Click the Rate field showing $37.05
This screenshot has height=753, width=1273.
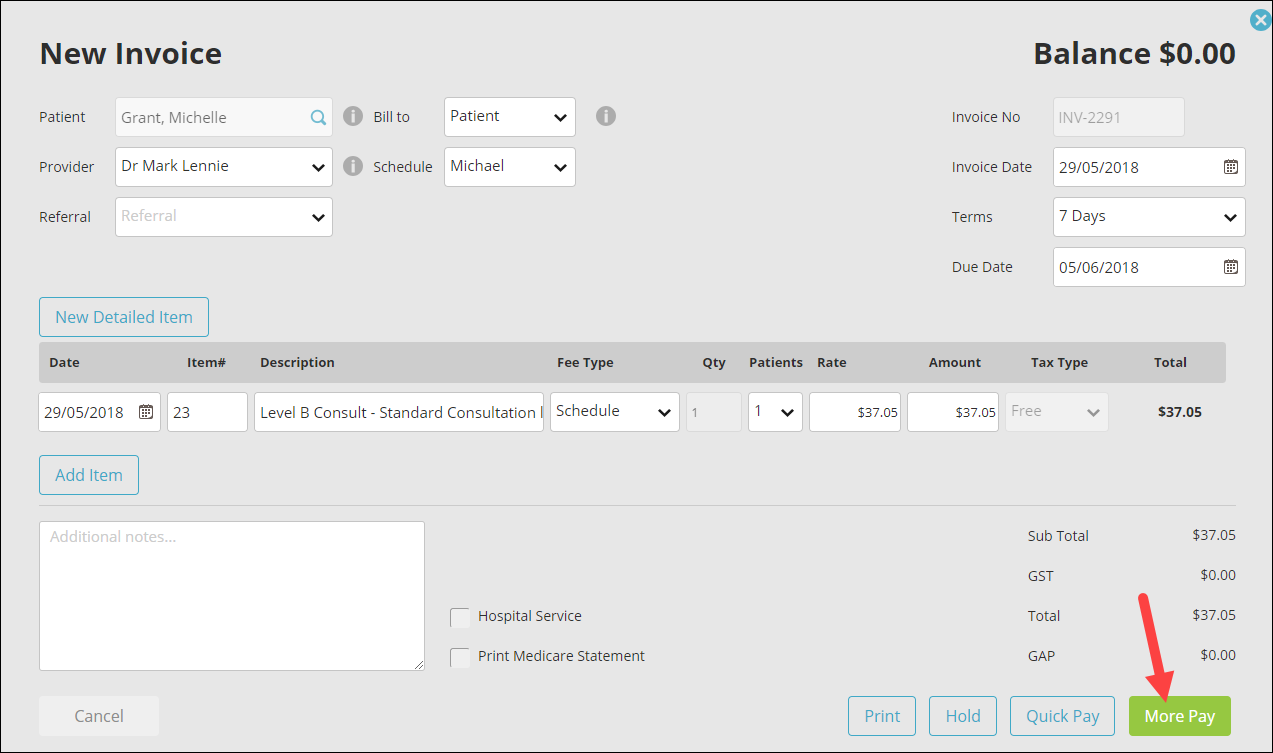[855, 412]
